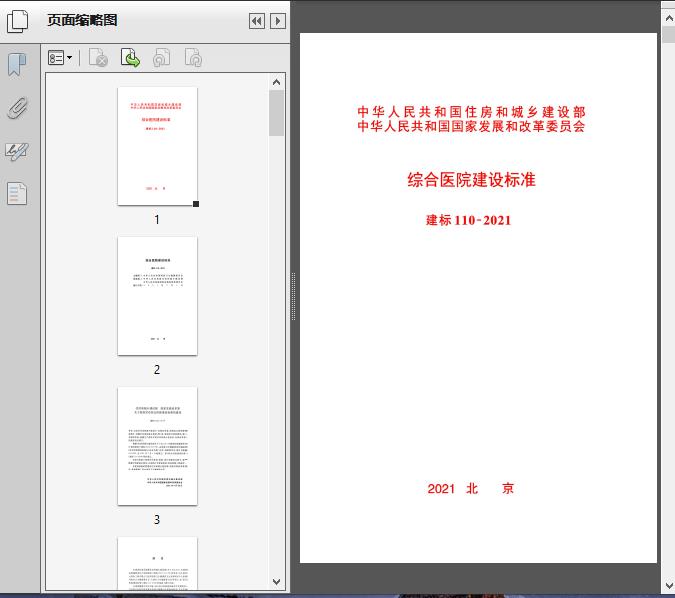Rotate pages counterclockwise icon

click(x=161, y=58)
